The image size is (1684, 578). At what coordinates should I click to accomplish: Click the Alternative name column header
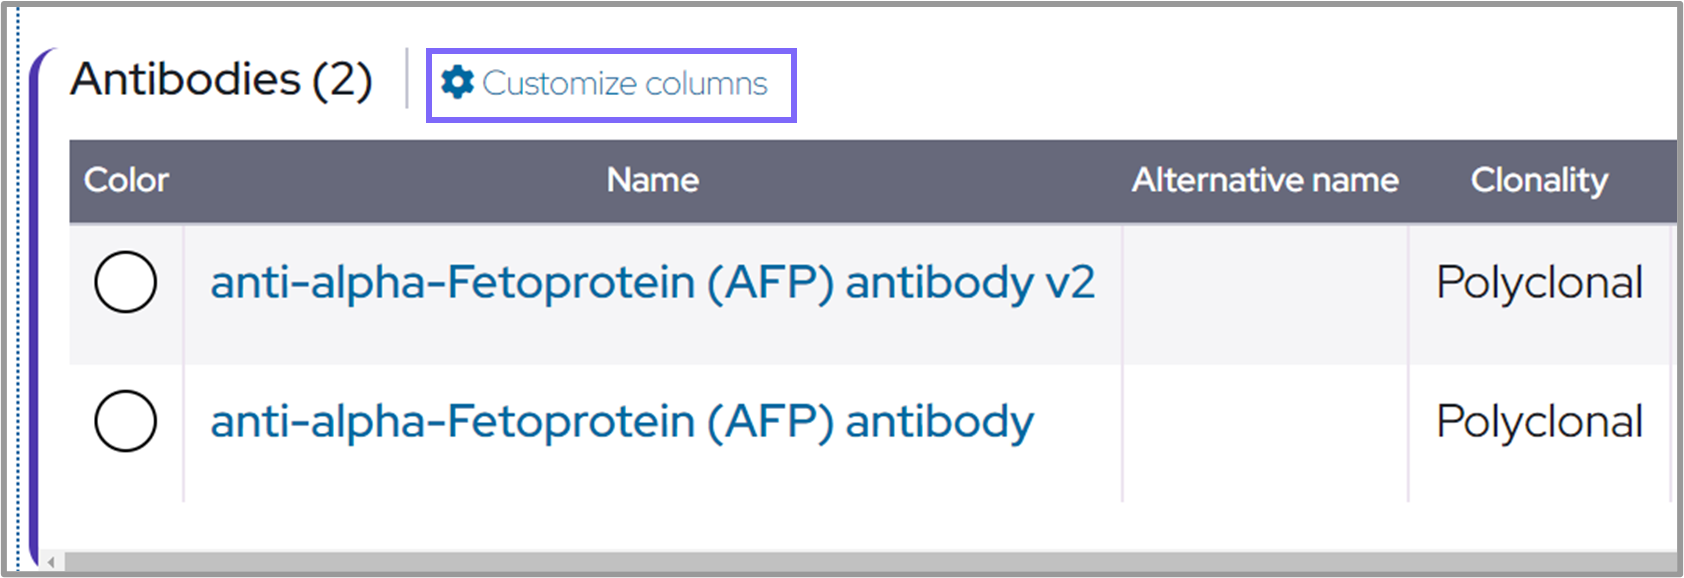click(x=1264, y=180)
